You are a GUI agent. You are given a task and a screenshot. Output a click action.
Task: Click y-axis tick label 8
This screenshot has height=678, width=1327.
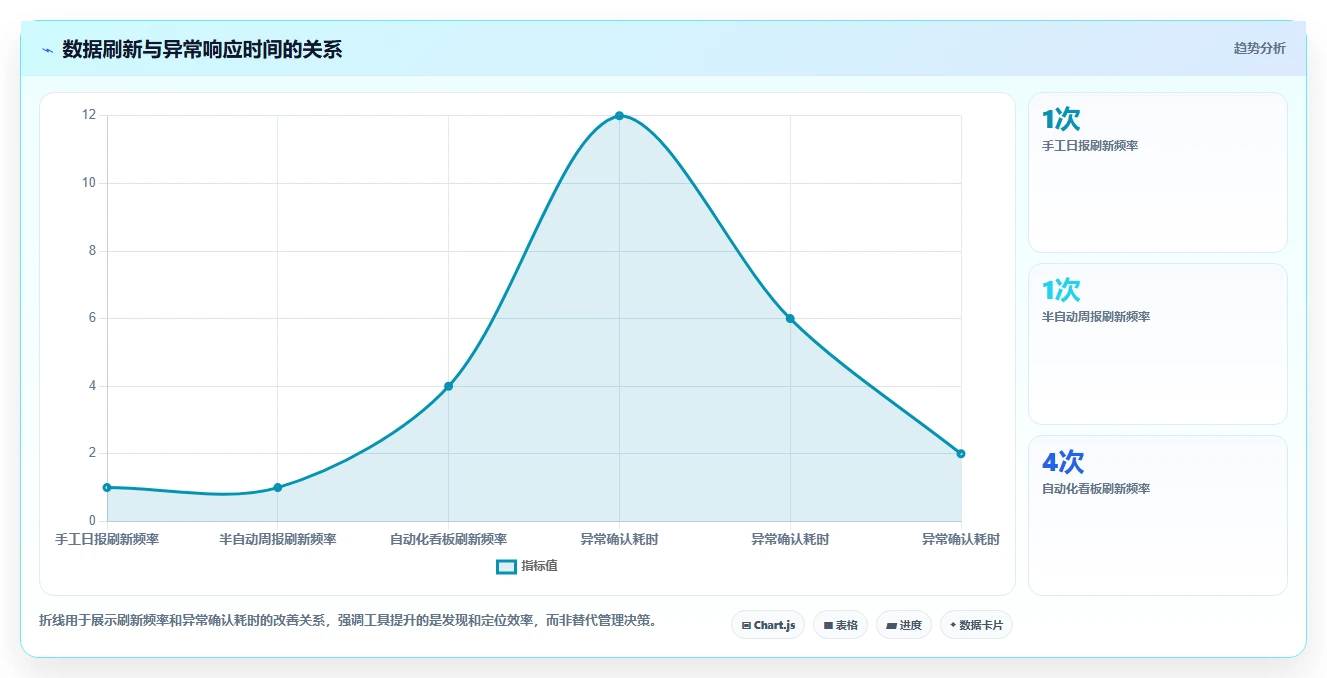pos(92,251)
